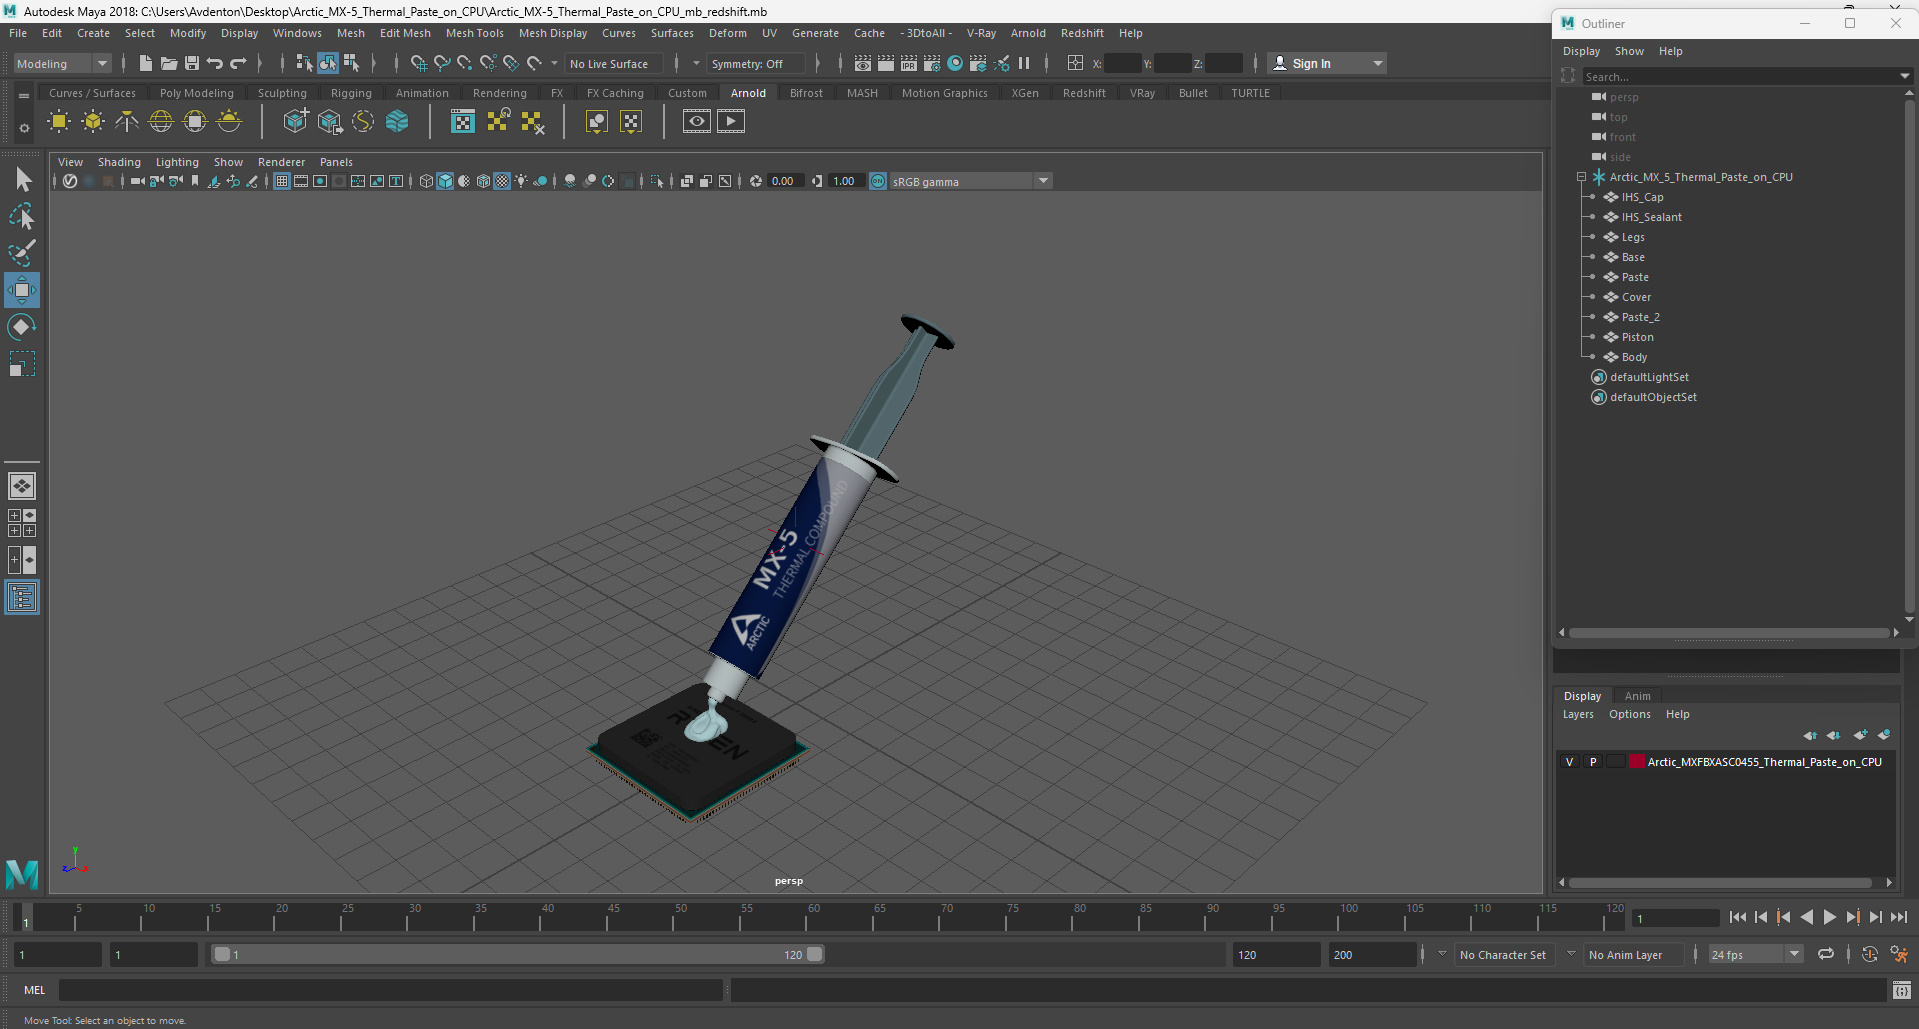Play animation forward
This screenshot has height=1029, width=1919.
point(1830,917)
